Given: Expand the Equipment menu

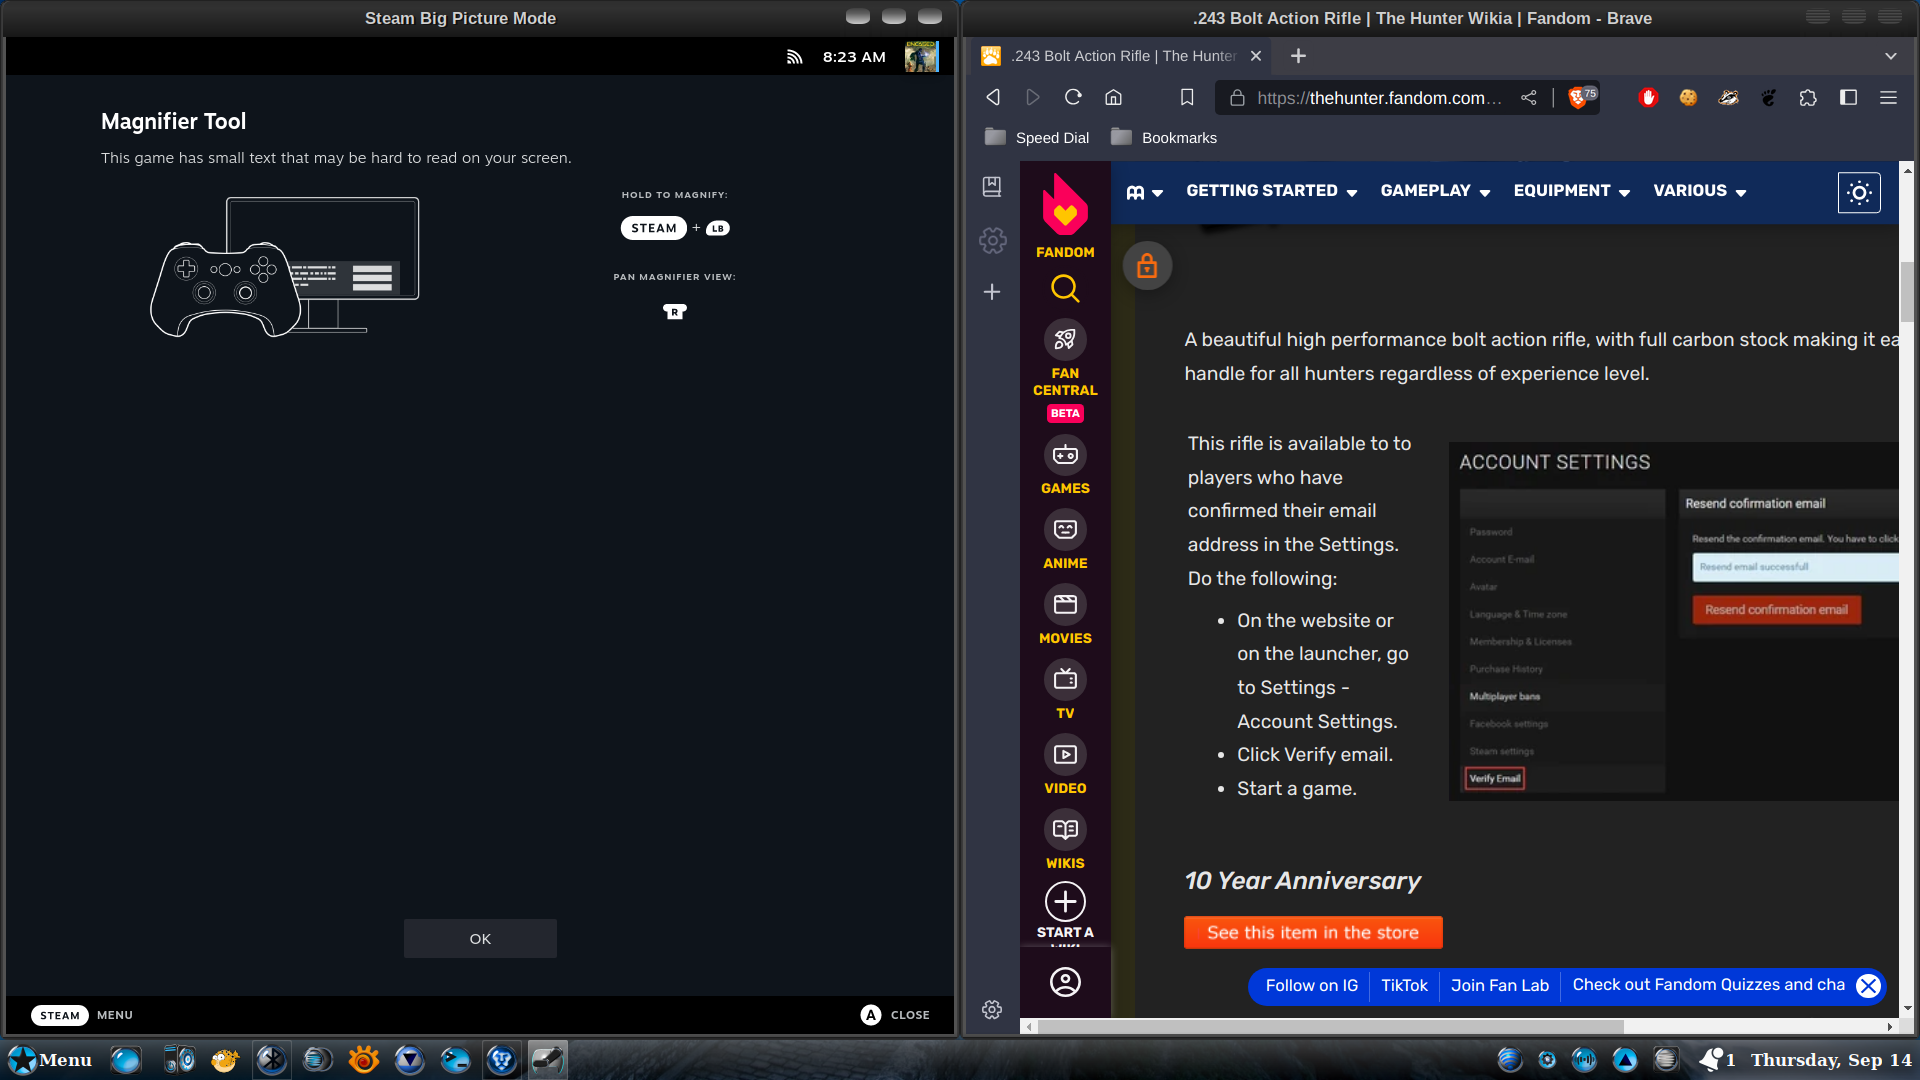Looking at the screenshot, I should (1572, 191).
